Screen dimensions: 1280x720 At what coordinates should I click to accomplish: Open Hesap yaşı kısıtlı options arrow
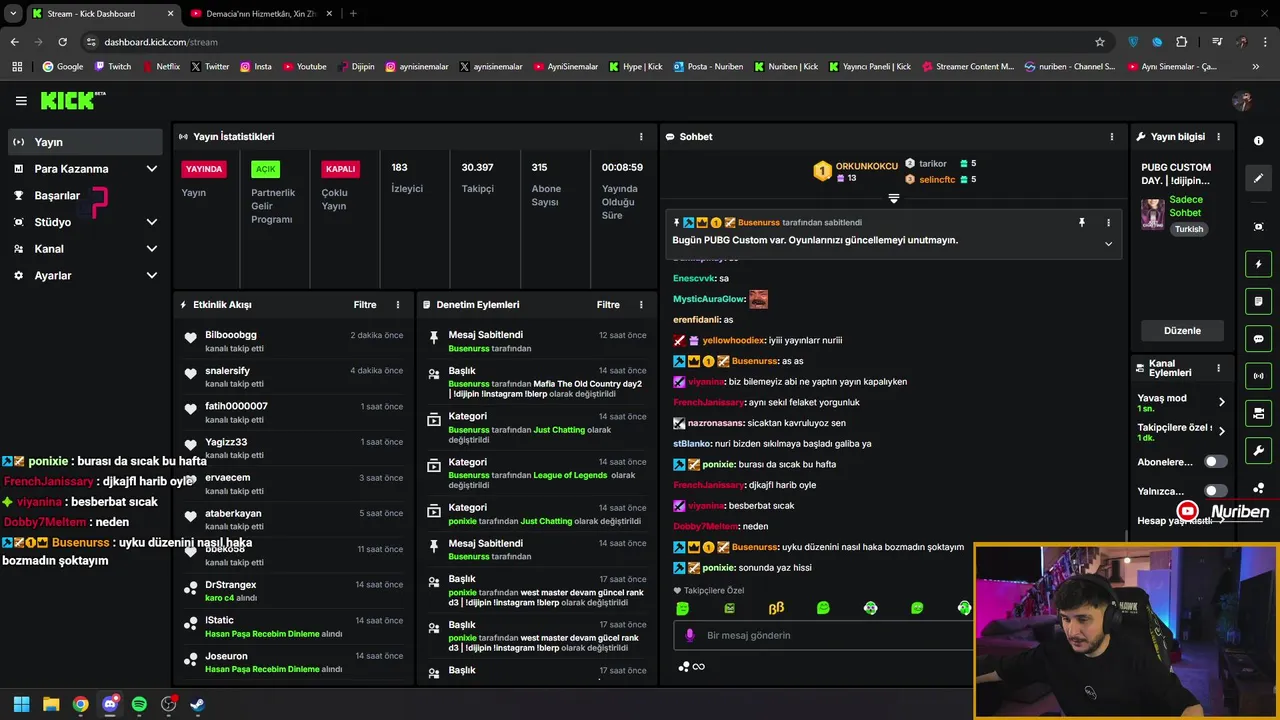pyautogui.click(x=1221, y=520)
